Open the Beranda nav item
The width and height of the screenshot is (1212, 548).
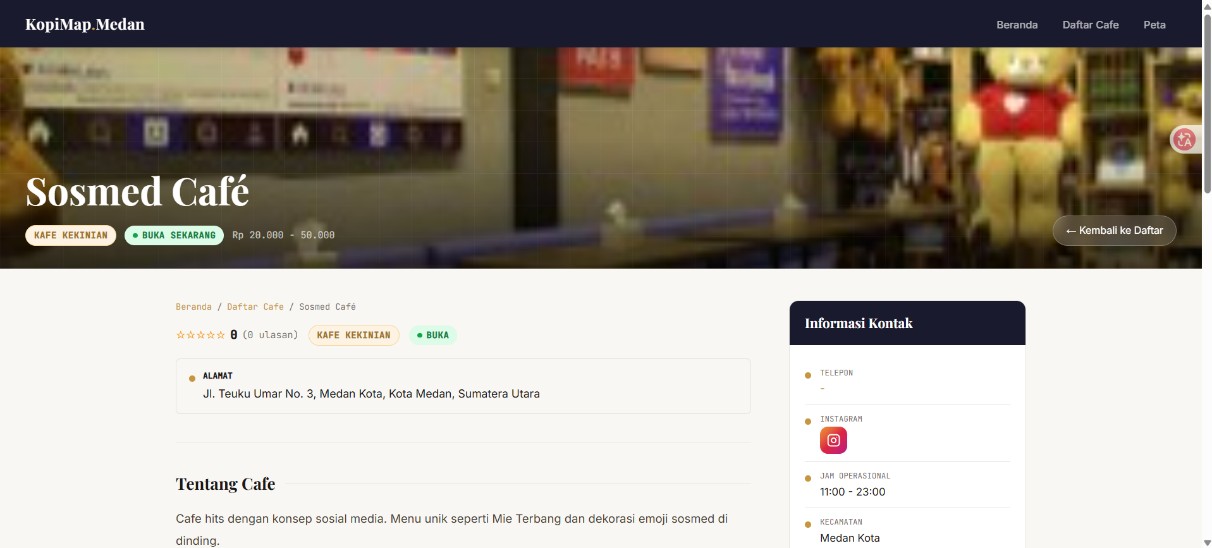[1017, 25]
